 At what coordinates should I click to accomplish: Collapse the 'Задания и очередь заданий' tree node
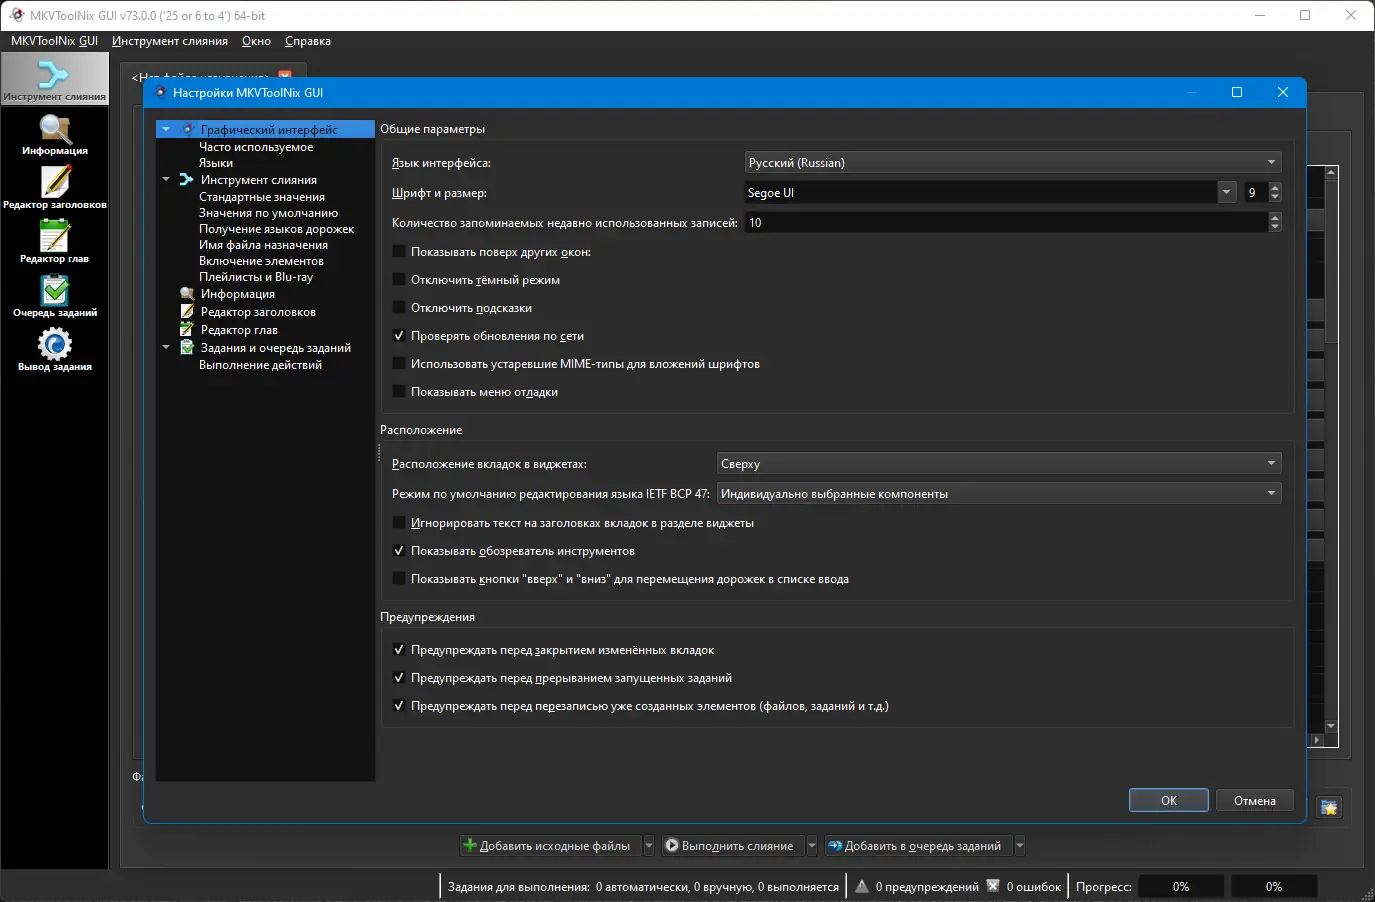[166, 348]
